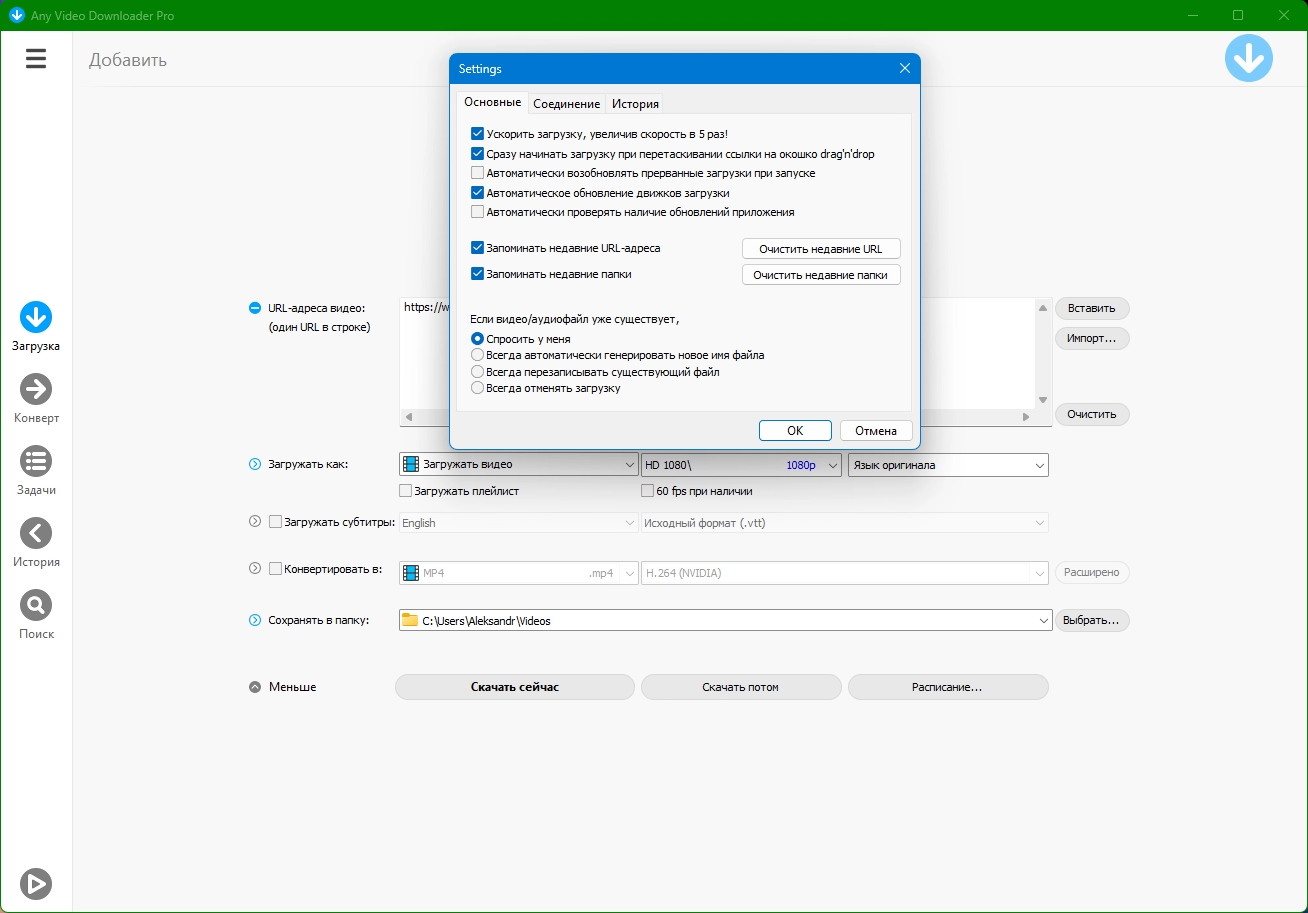
Task: Open the Загружать видео dropdown
Action: pyautogui.click(x=518, y=465)
